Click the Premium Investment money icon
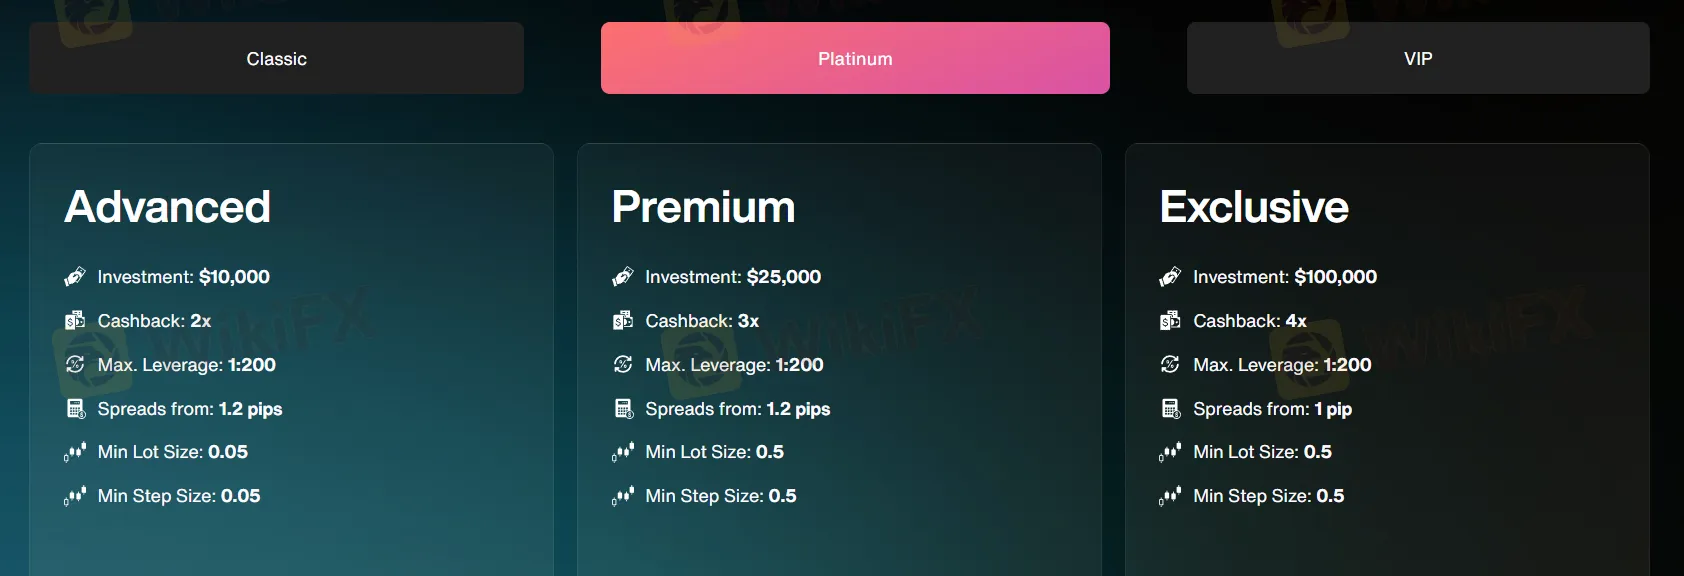The width and height of the screenshot is (1684, 576). pos(623,277)
